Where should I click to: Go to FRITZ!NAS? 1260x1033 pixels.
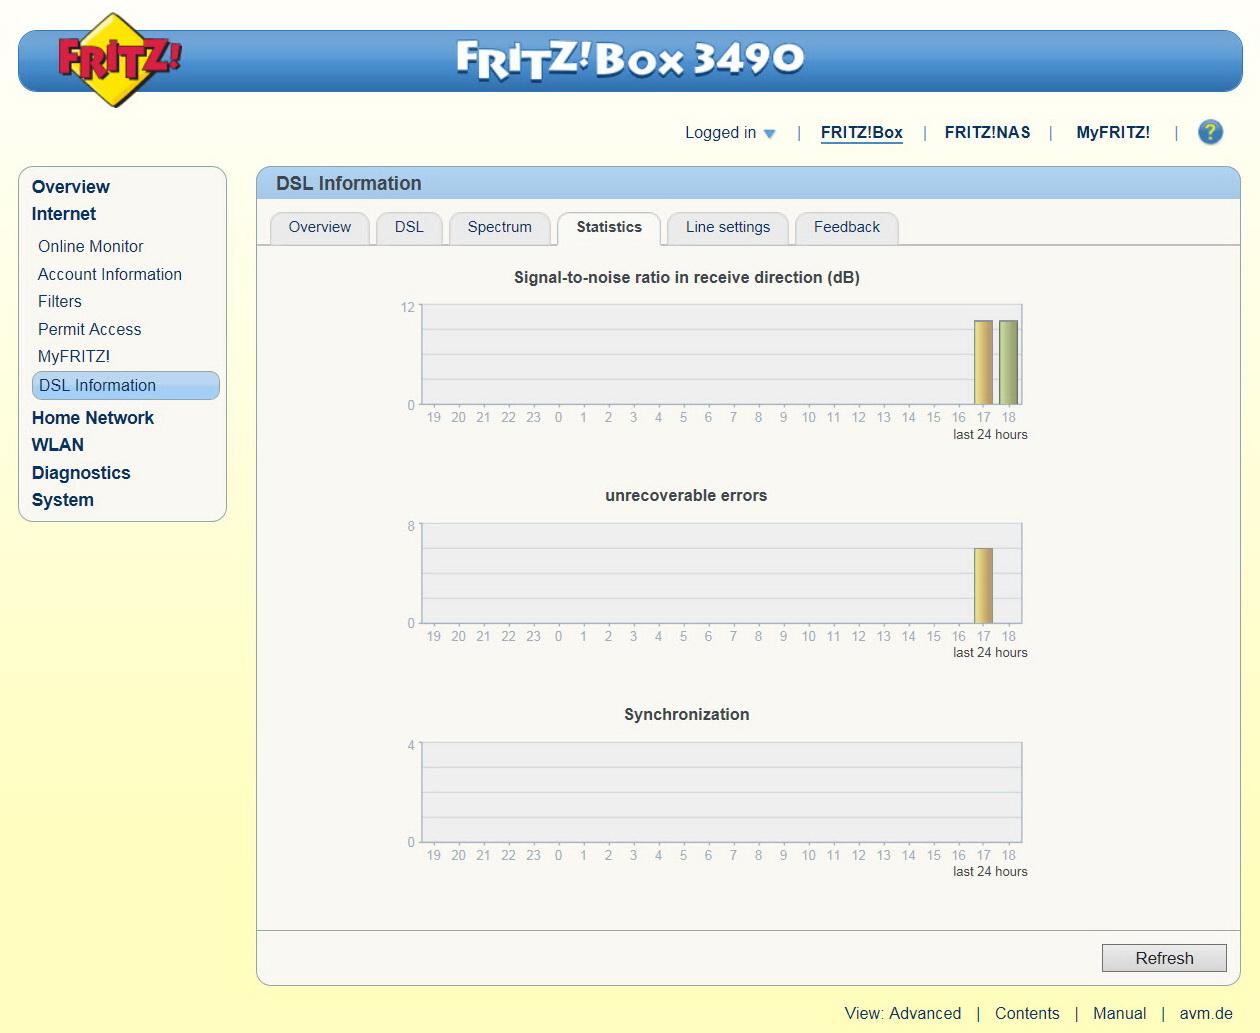tap(987, 132)
